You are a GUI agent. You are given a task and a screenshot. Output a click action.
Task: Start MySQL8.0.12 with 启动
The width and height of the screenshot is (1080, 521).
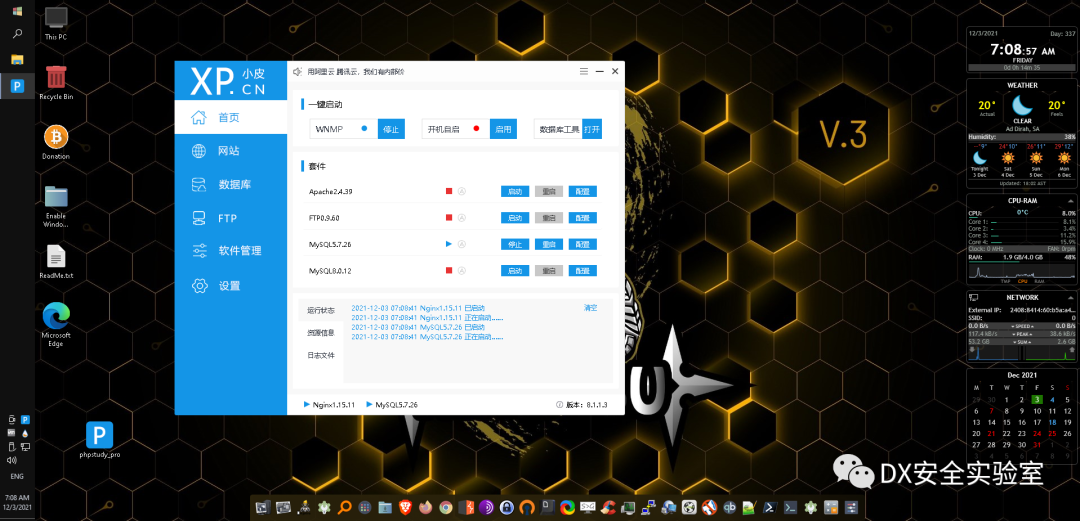coord(515,271)
